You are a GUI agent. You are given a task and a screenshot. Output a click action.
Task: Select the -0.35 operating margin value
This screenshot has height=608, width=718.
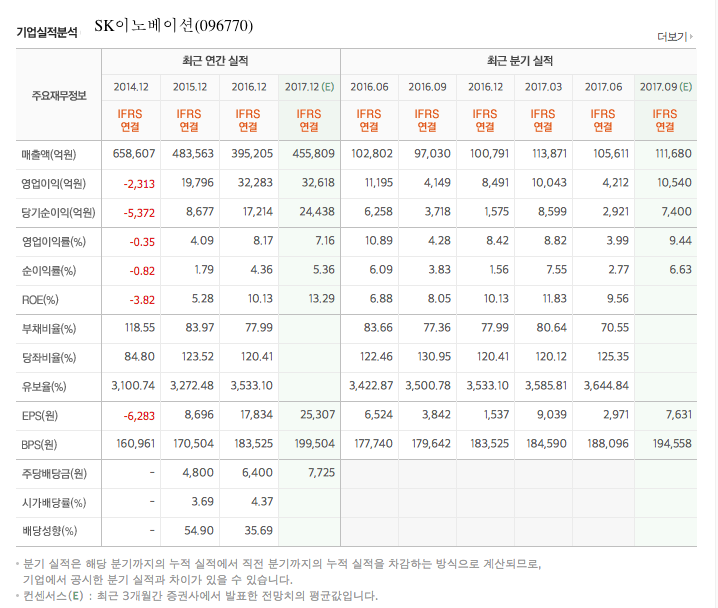142,242
